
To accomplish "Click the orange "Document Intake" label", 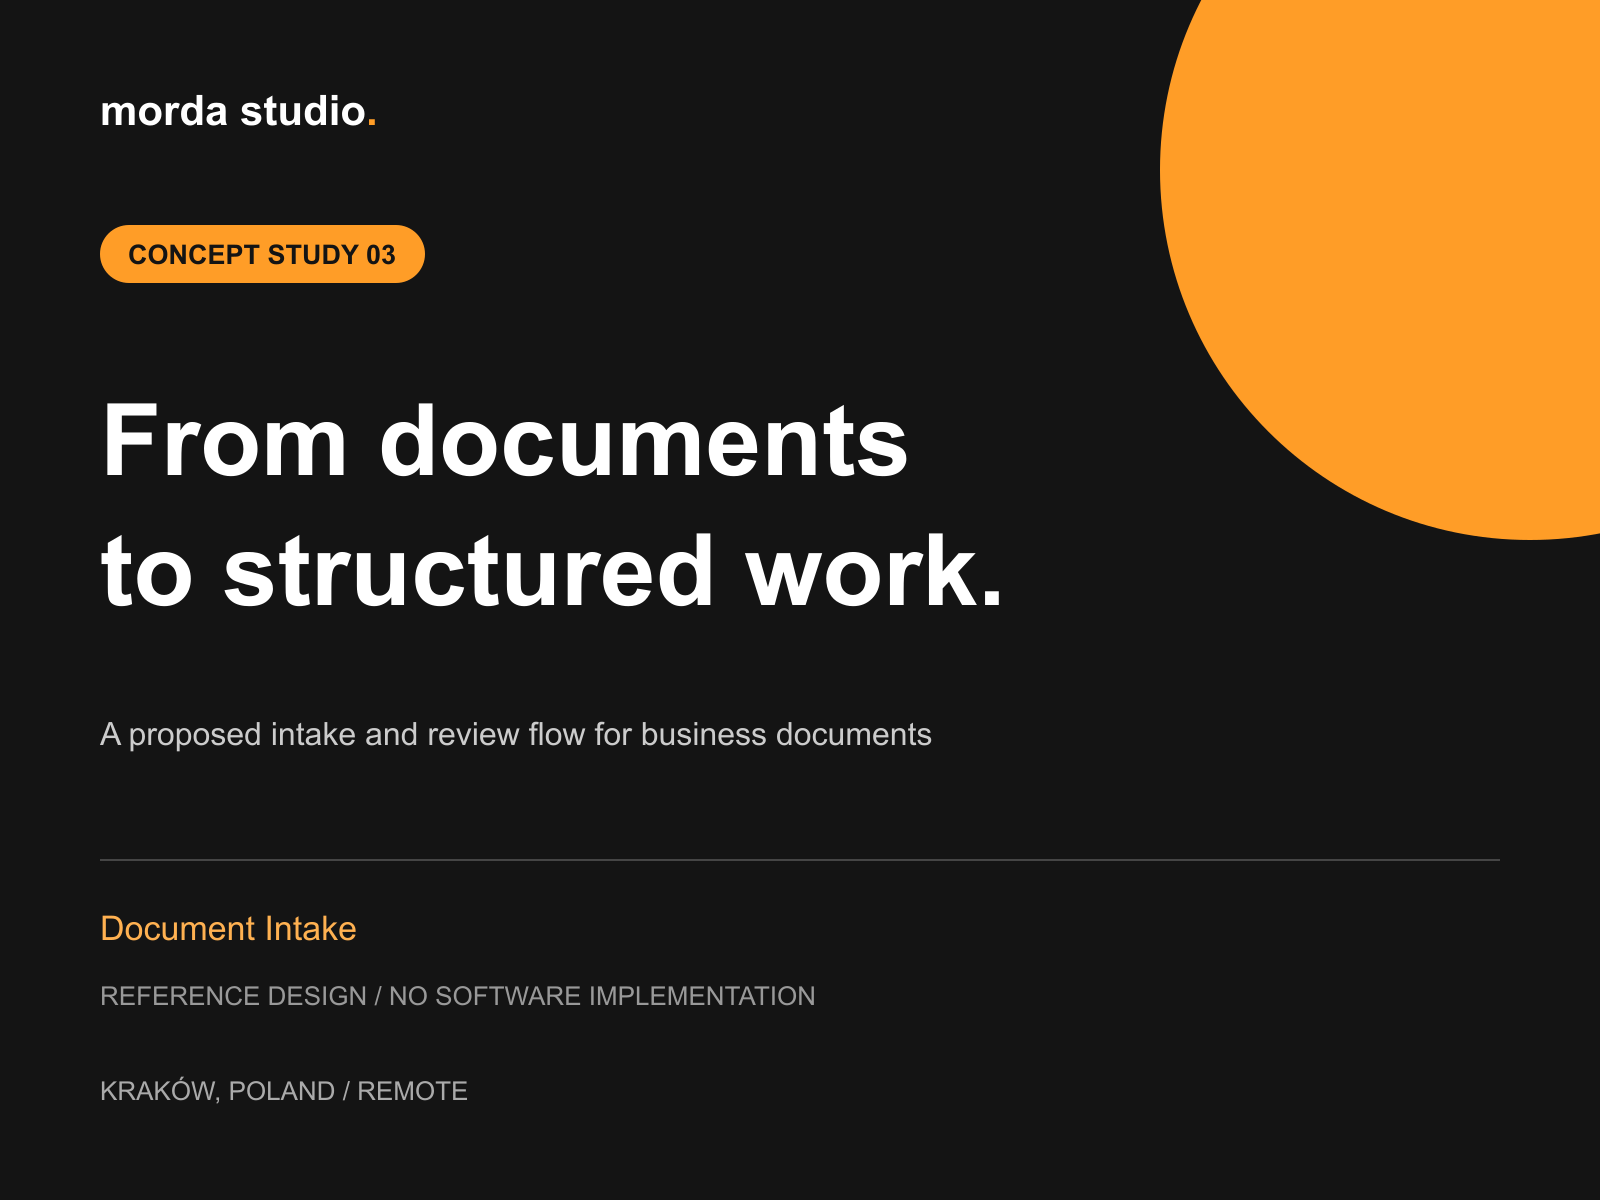I will point(228,928).
